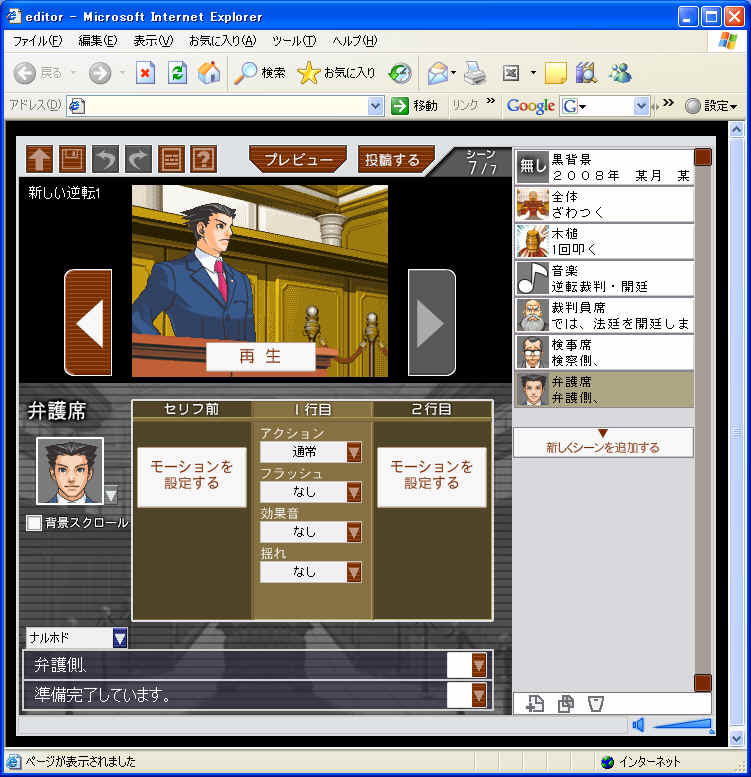Open the フラッシュ dropdown
Viewport: 751px width, 777px height.
click(354, 492)
